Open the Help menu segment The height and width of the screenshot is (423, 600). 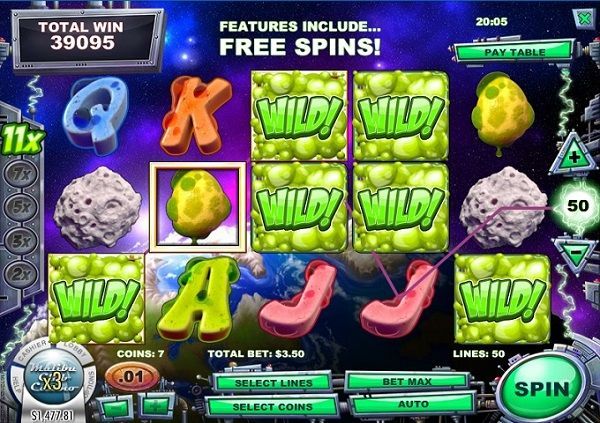(16, 381)
